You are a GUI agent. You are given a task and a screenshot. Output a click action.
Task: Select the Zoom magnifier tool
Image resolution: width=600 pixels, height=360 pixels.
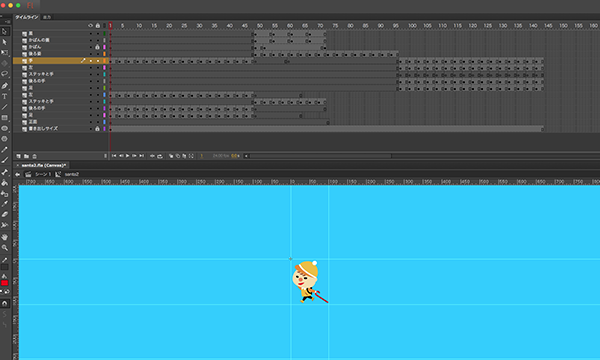5,248
